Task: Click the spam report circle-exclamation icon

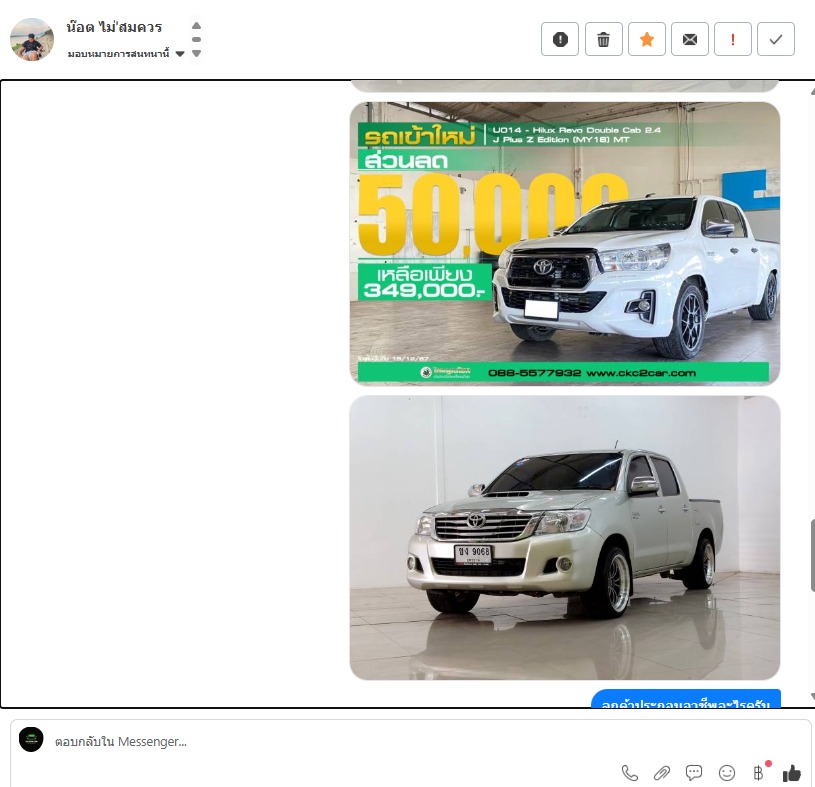Action: tap(560, 39)
